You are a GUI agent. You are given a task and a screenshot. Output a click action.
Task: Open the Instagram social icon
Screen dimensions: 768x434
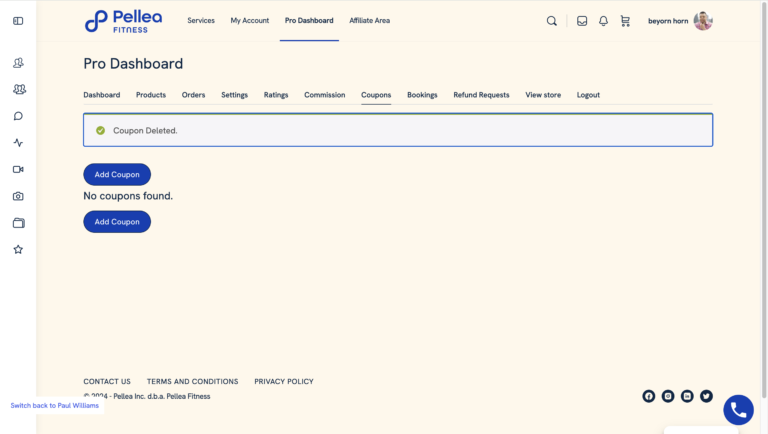coord(668,396)
